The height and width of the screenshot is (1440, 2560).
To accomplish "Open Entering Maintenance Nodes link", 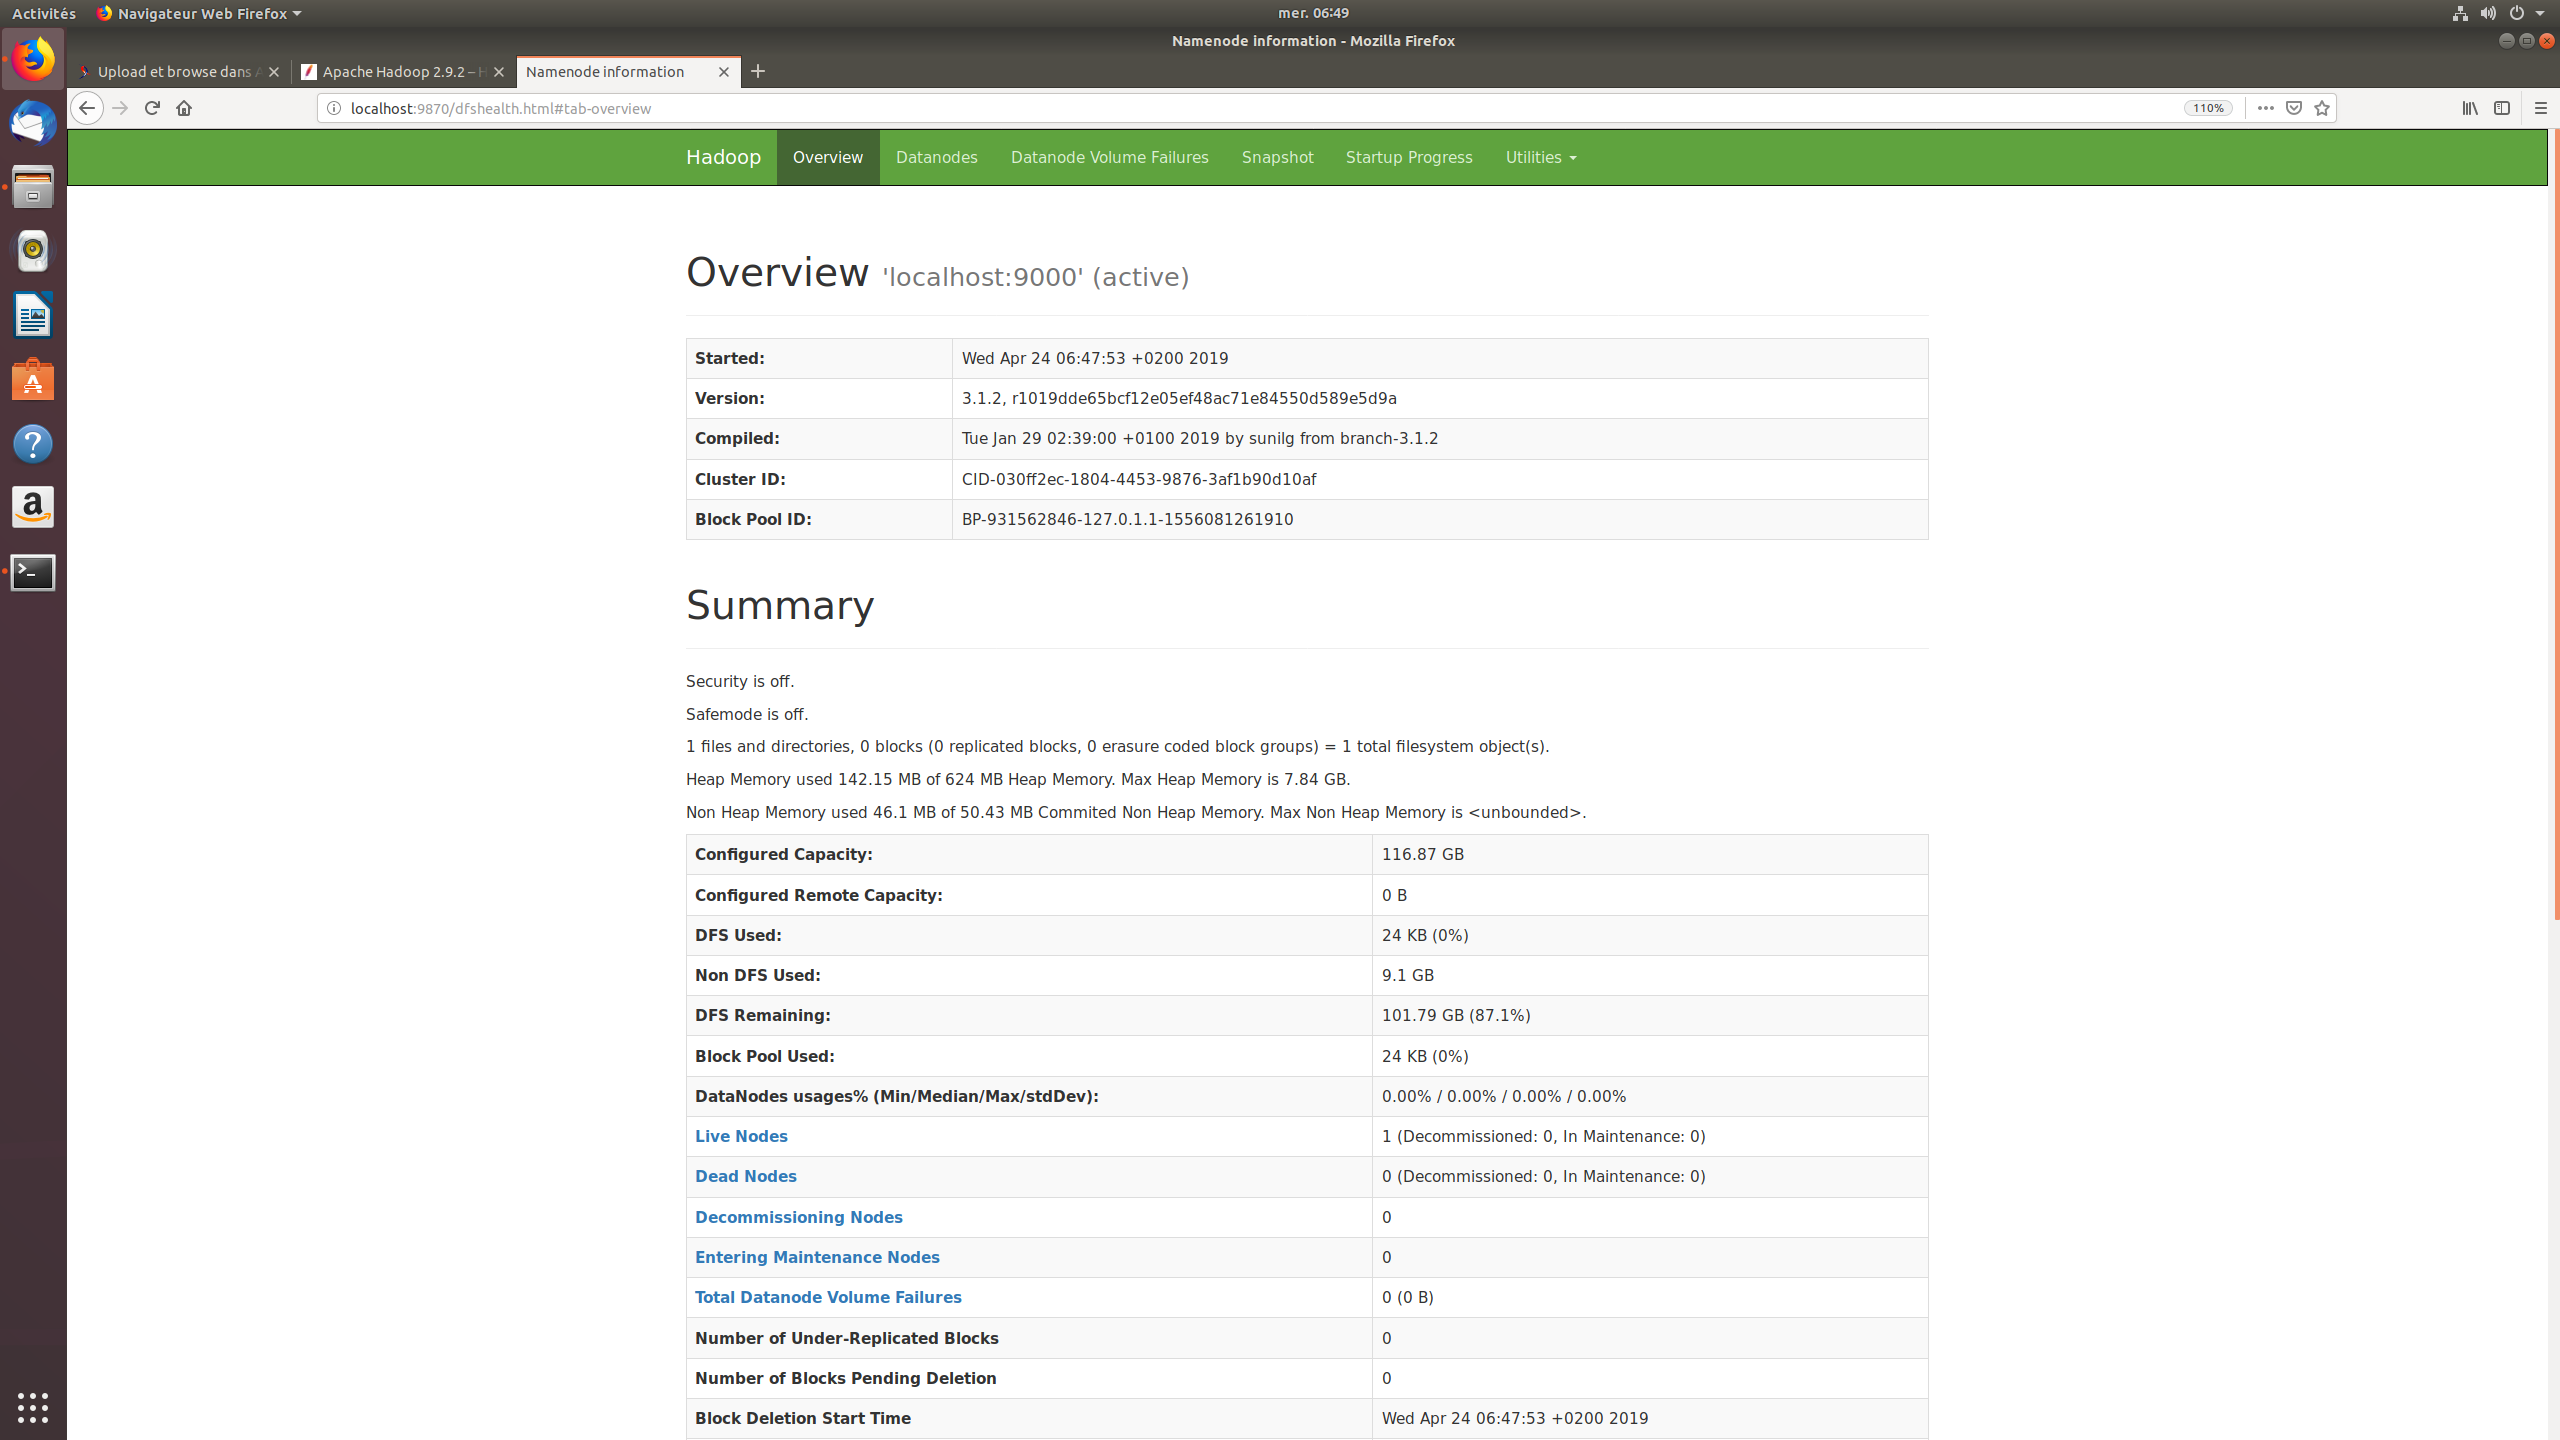I will 817,1257.
